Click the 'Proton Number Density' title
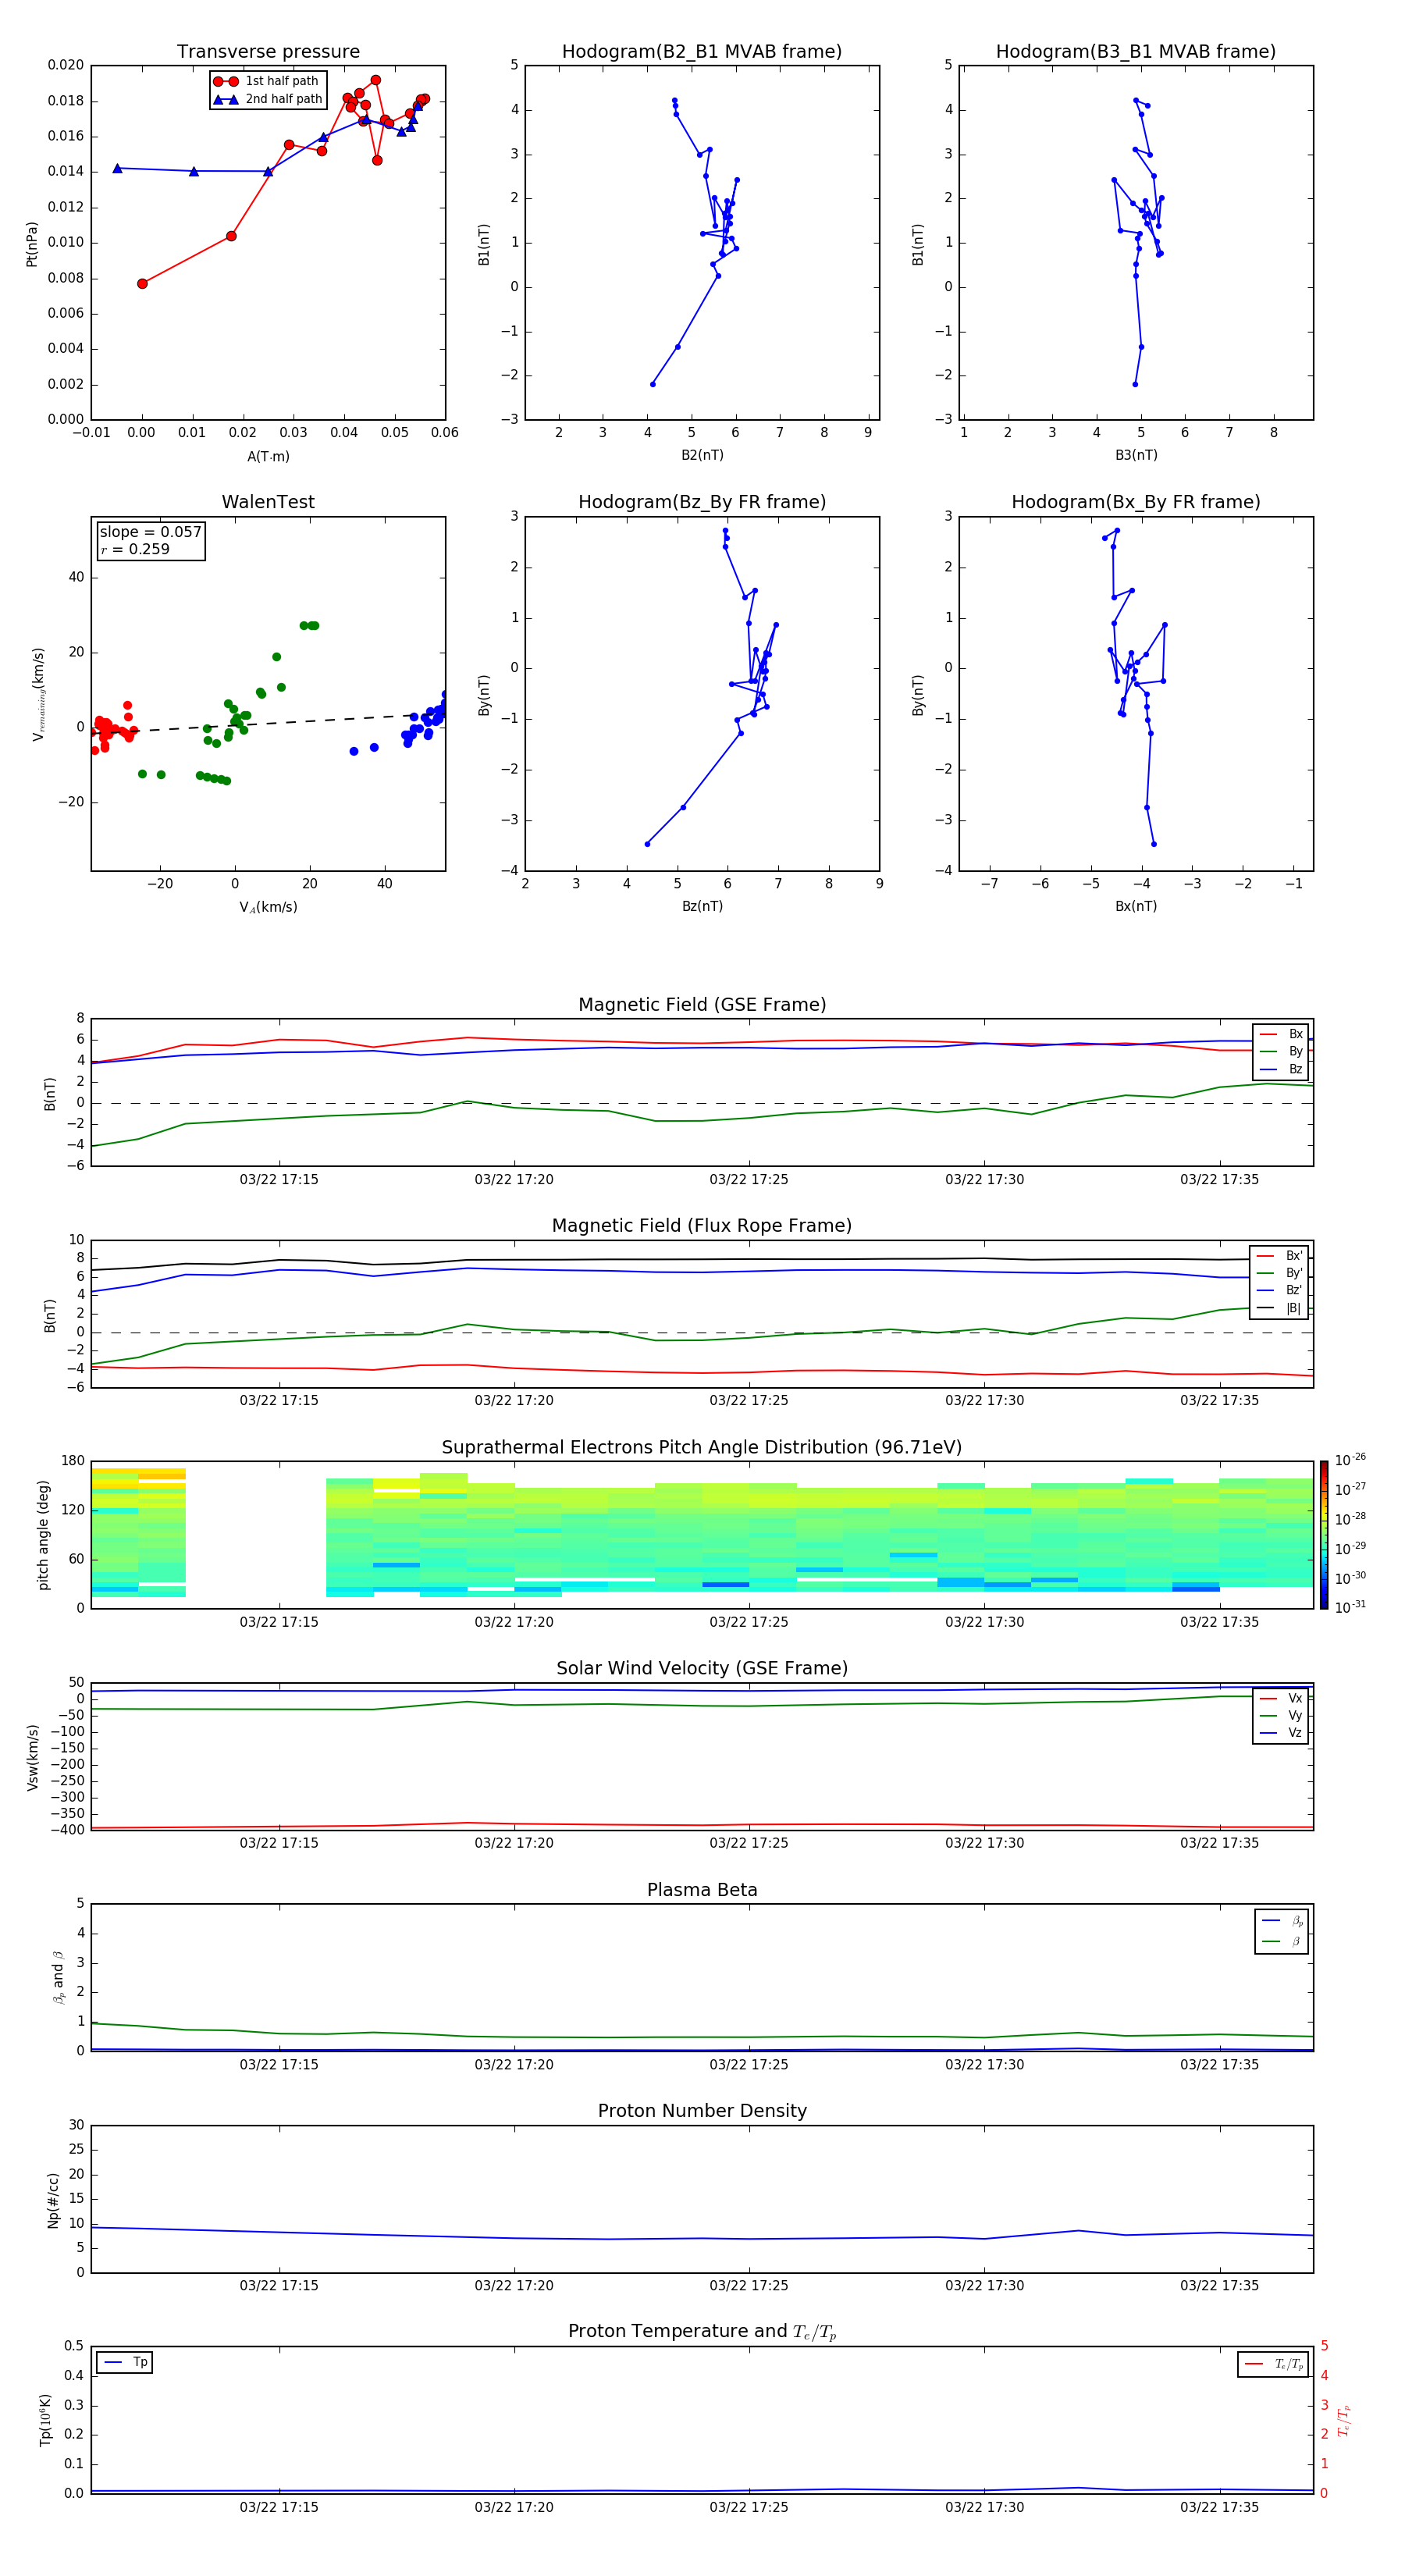Image resolution: width=1405 pixels, height=2576 pixels. point(702,2111)
